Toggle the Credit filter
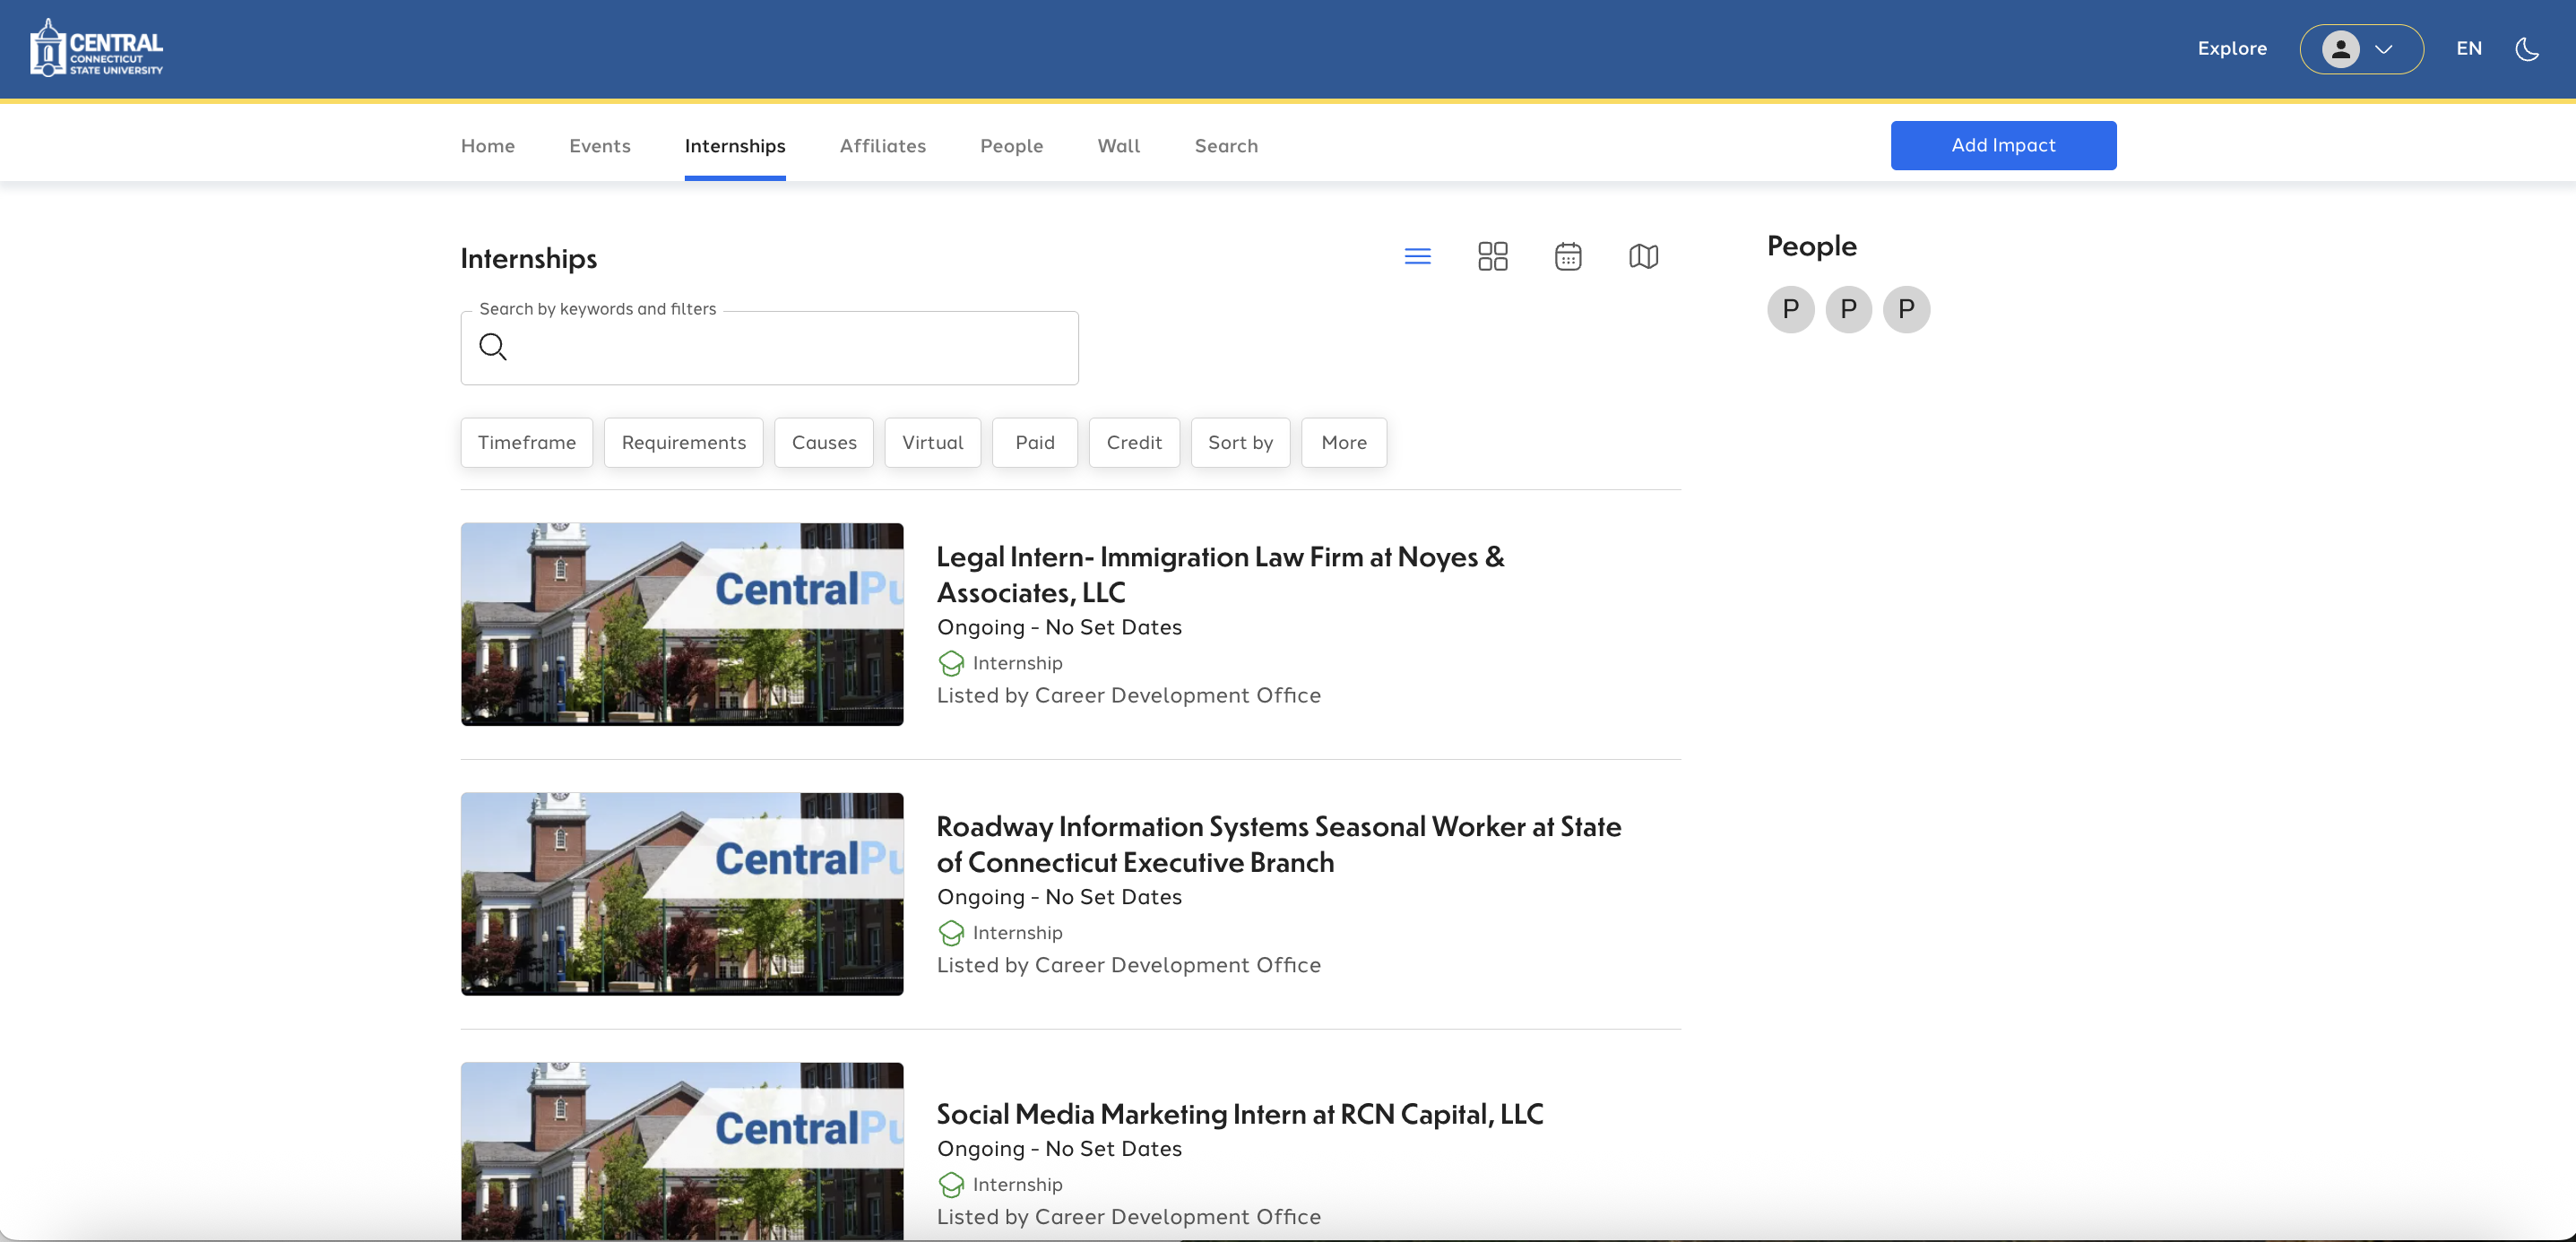Viewport: 2576px width, 1242px height. pyautogui.click(x=1133, y=443)
